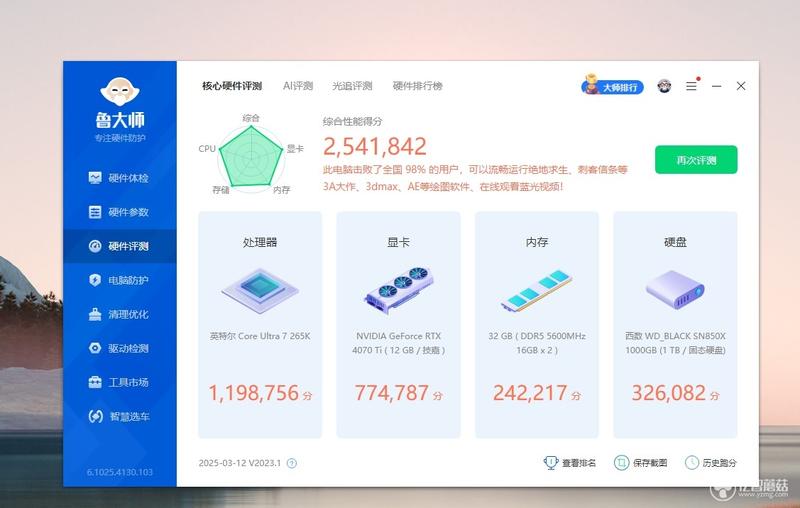
Task: Open the 处理器 card CPU image
Action: tap(260, 290)
